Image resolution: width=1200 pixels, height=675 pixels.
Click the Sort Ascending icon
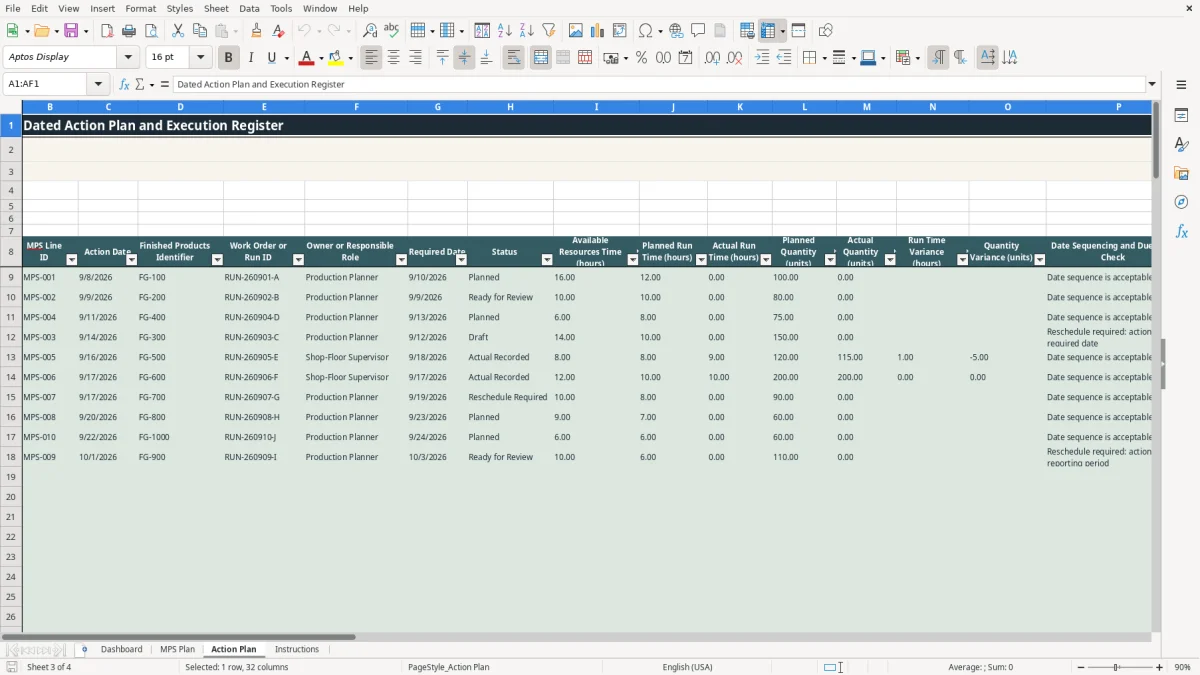(x=504, y=31)
